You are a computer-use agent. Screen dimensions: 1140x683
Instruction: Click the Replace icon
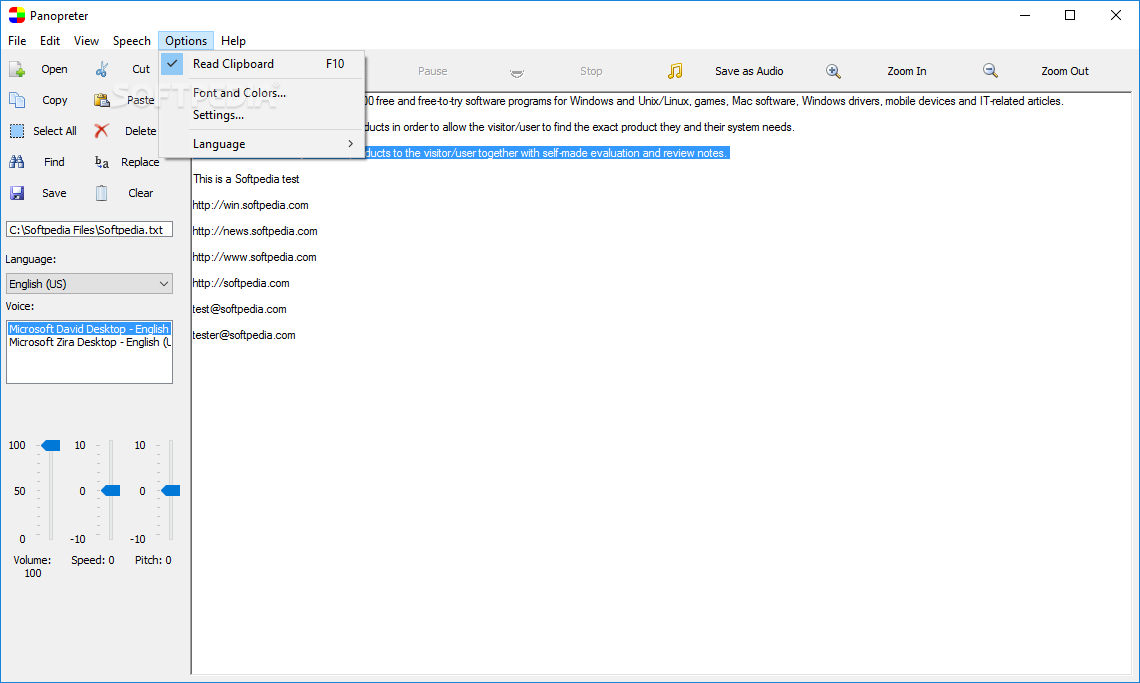(102, 162)
